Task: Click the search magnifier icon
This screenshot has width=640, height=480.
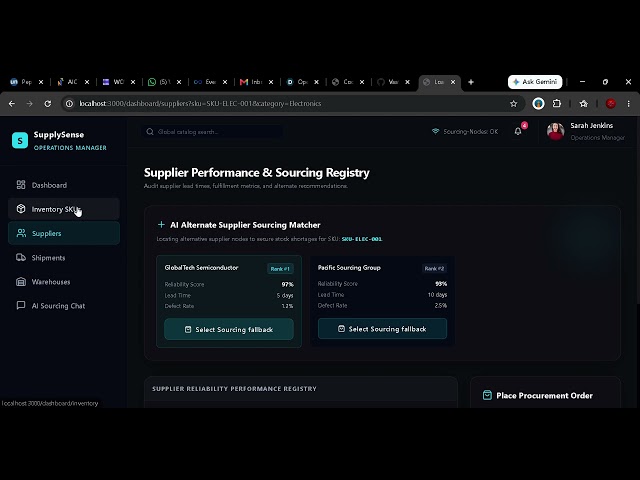Action: pyautogui.click(x=150, y=132)
